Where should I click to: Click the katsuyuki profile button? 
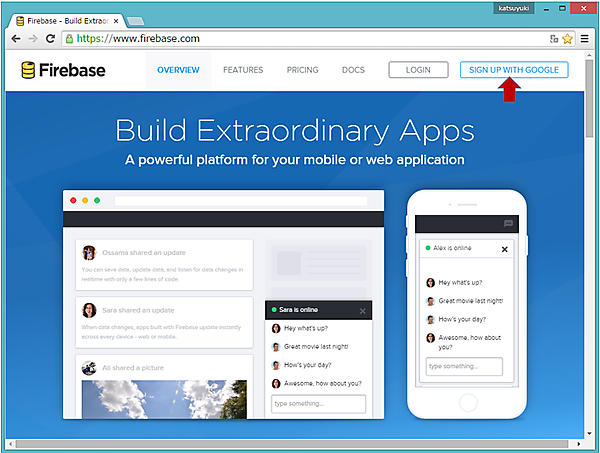click(514, 8)
